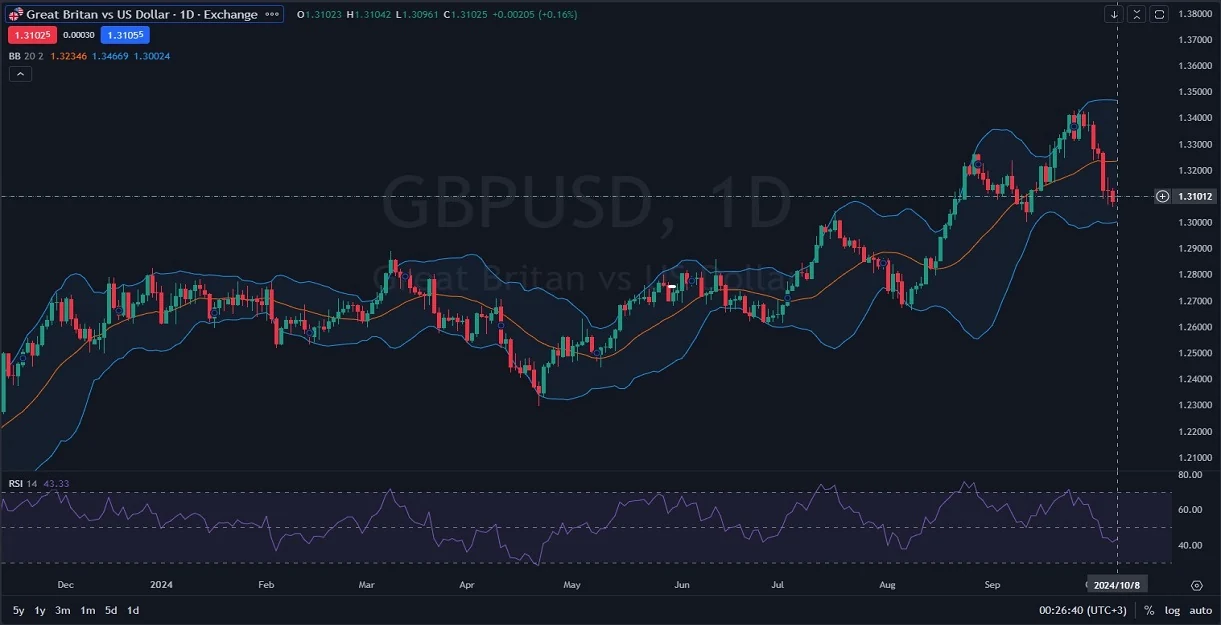Click the RSI 80.00 scale label
The height and width of the screenshot is (625, 1221).
(x=1190, y=475)
